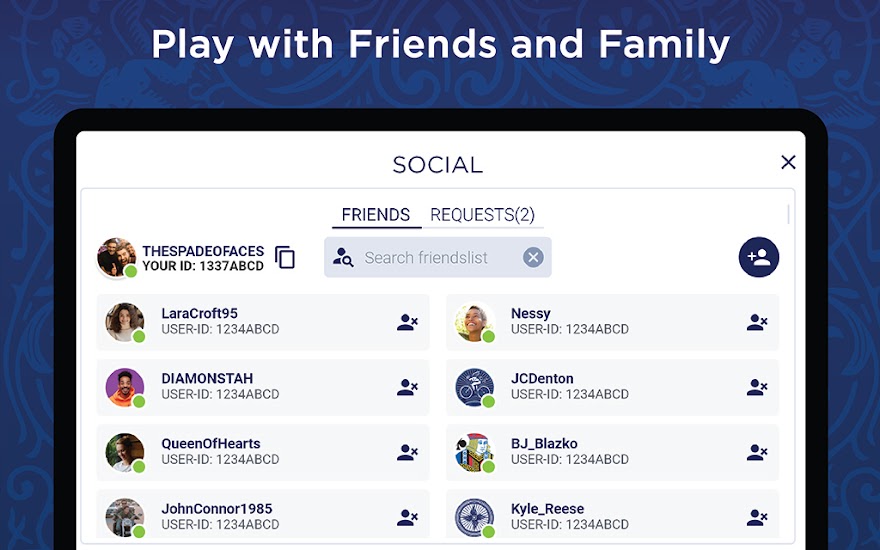Open the Nessy friend entry
This screenshot has height=550, width=880.
612,322
